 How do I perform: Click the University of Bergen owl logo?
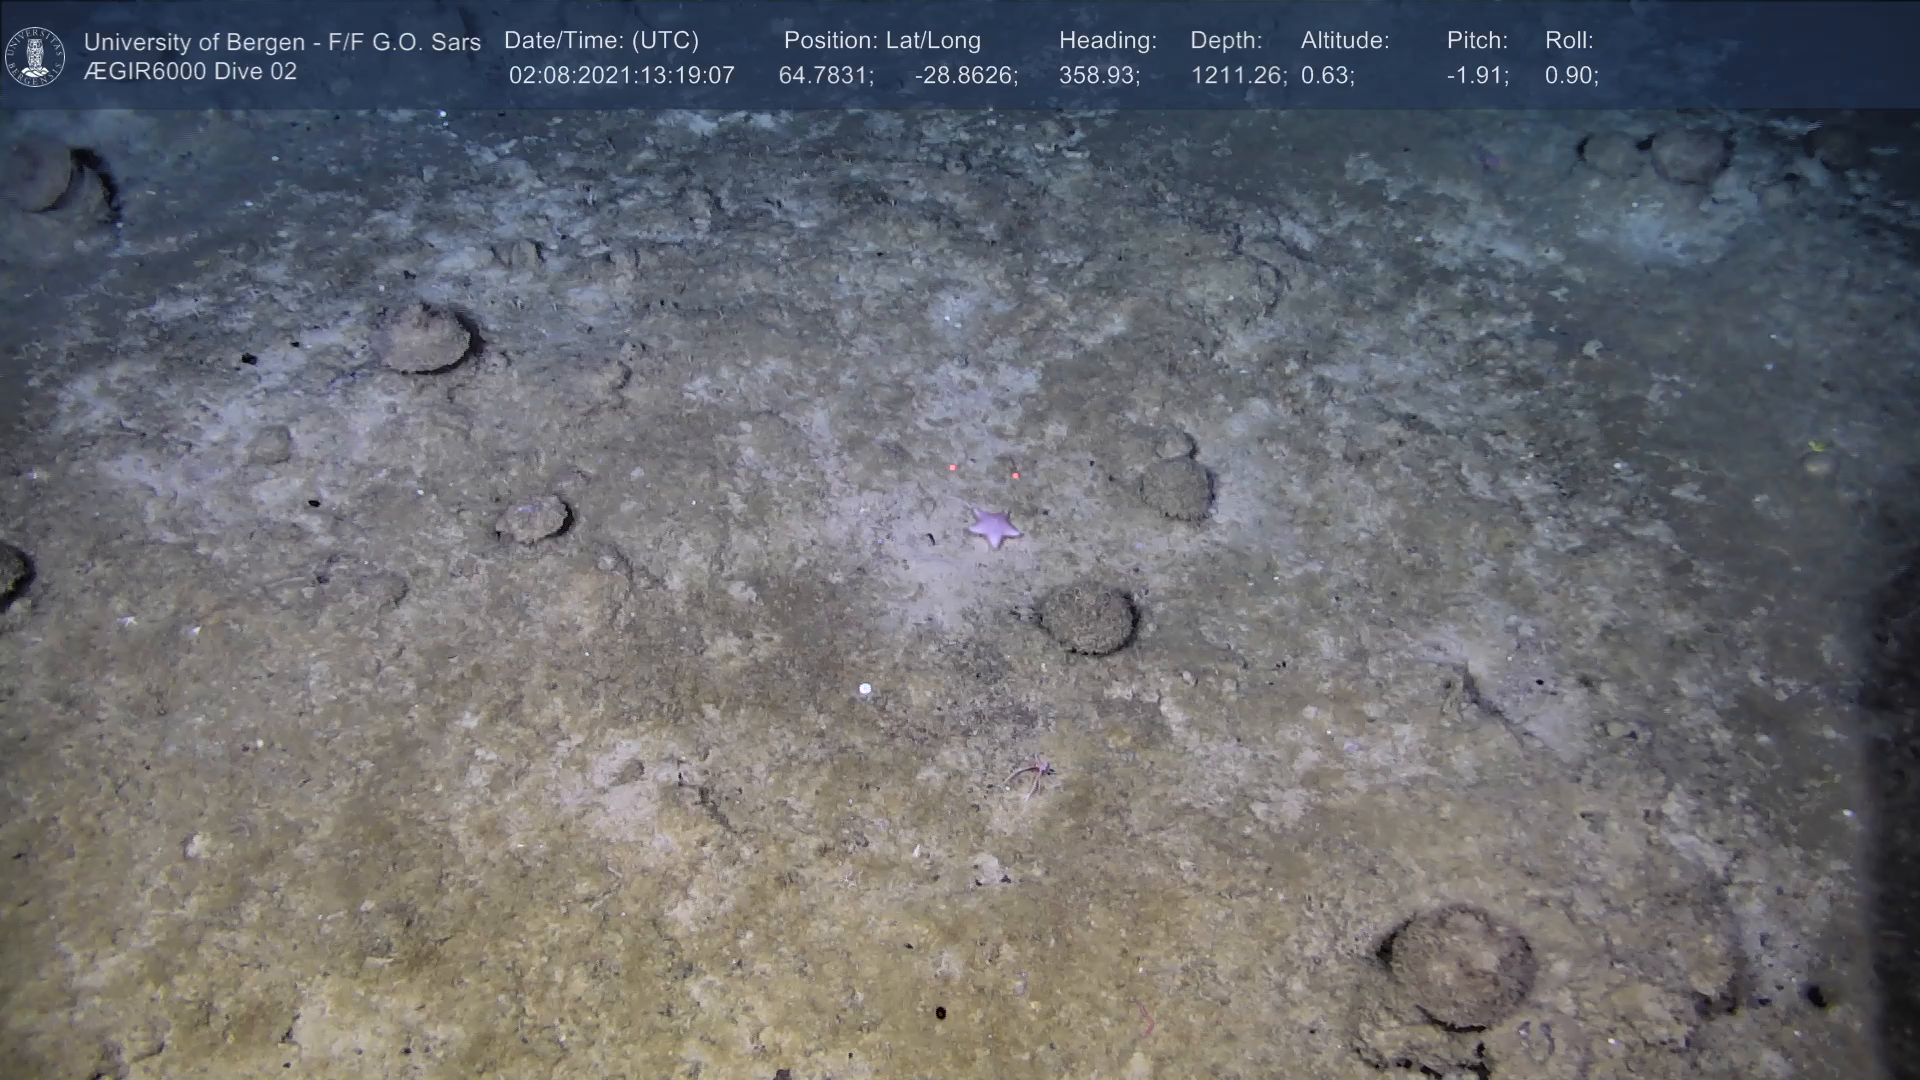[x=35, y=56]
